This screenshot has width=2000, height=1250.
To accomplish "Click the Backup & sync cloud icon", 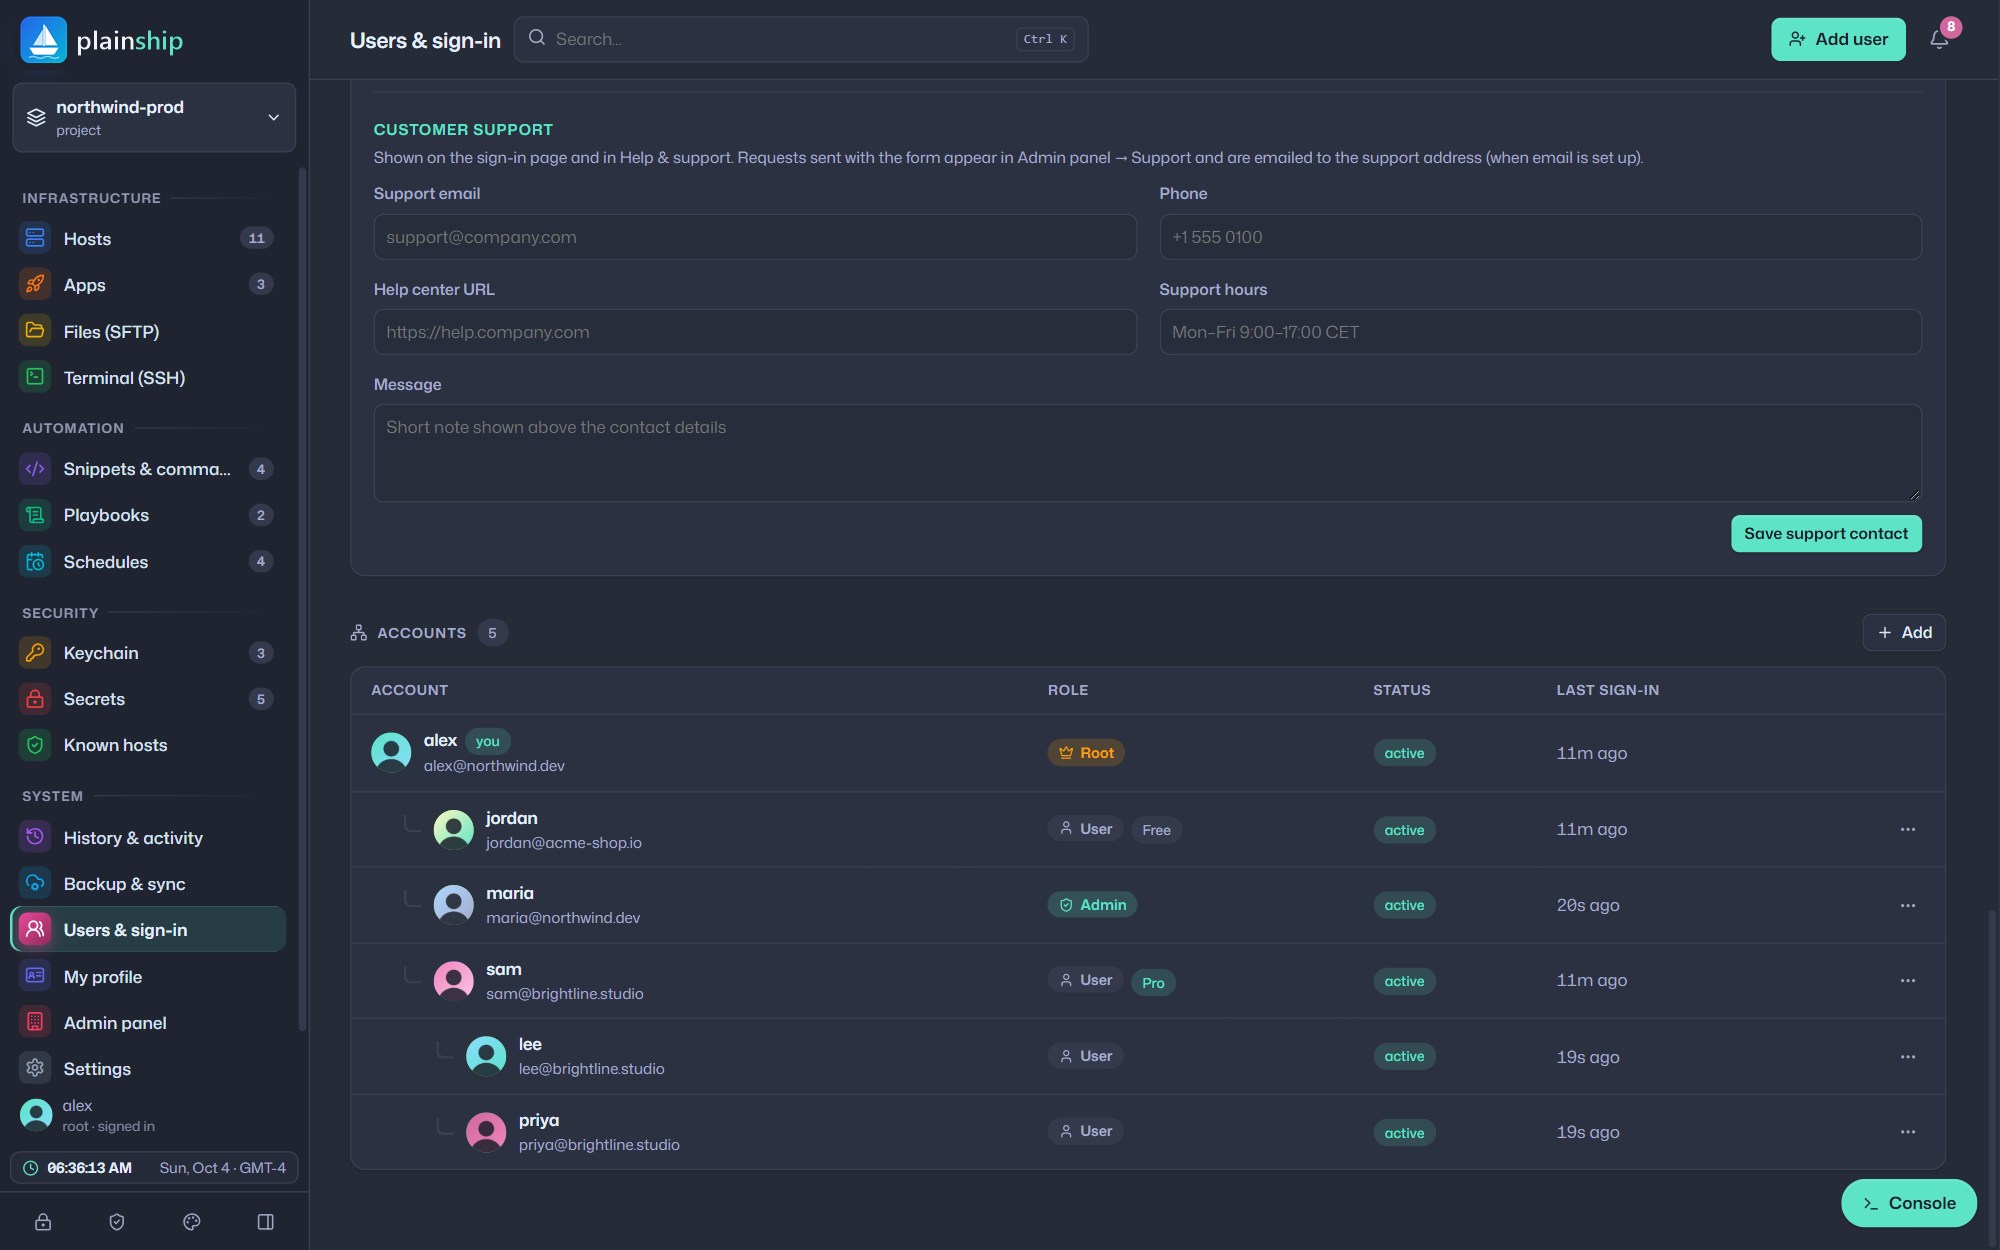I will [x=35, y=884].
